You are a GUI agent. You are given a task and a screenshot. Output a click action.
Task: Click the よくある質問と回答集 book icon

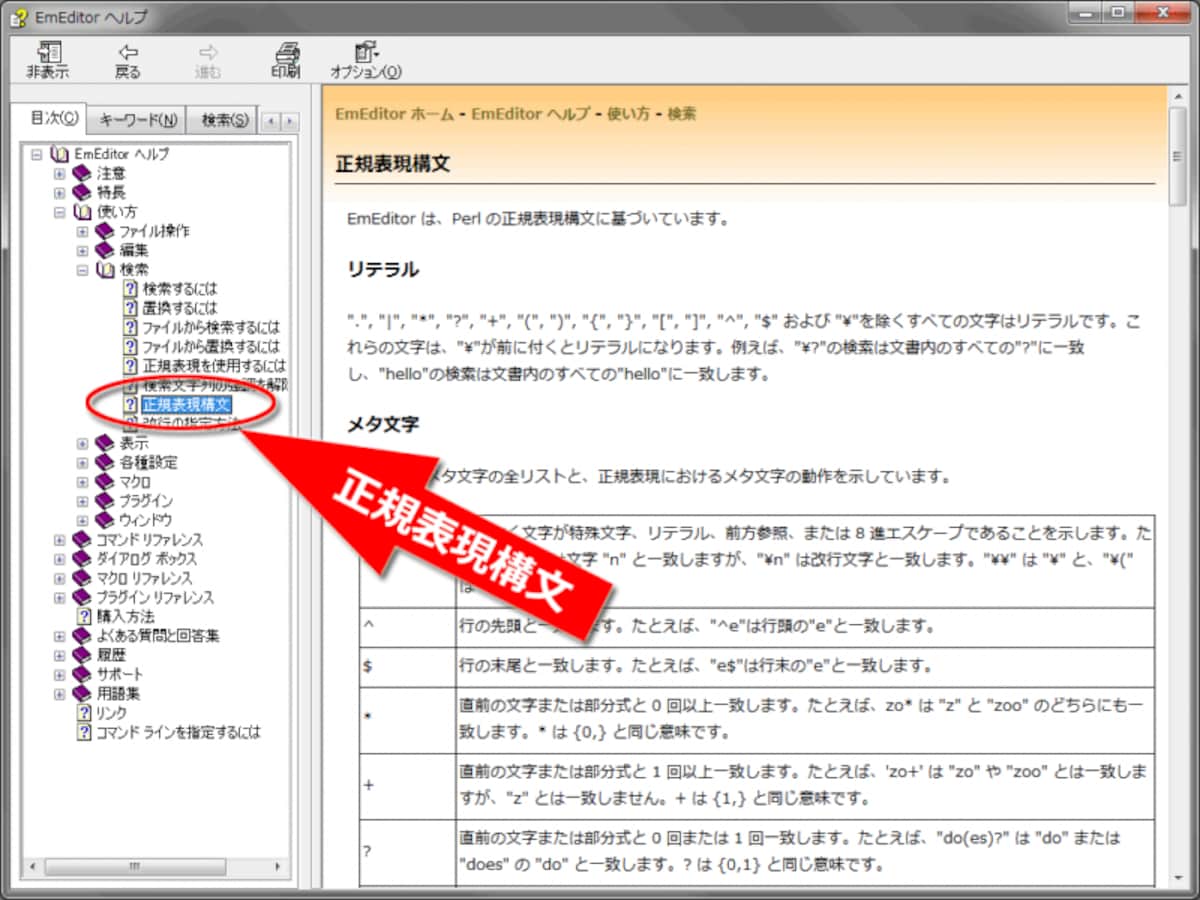82,636
